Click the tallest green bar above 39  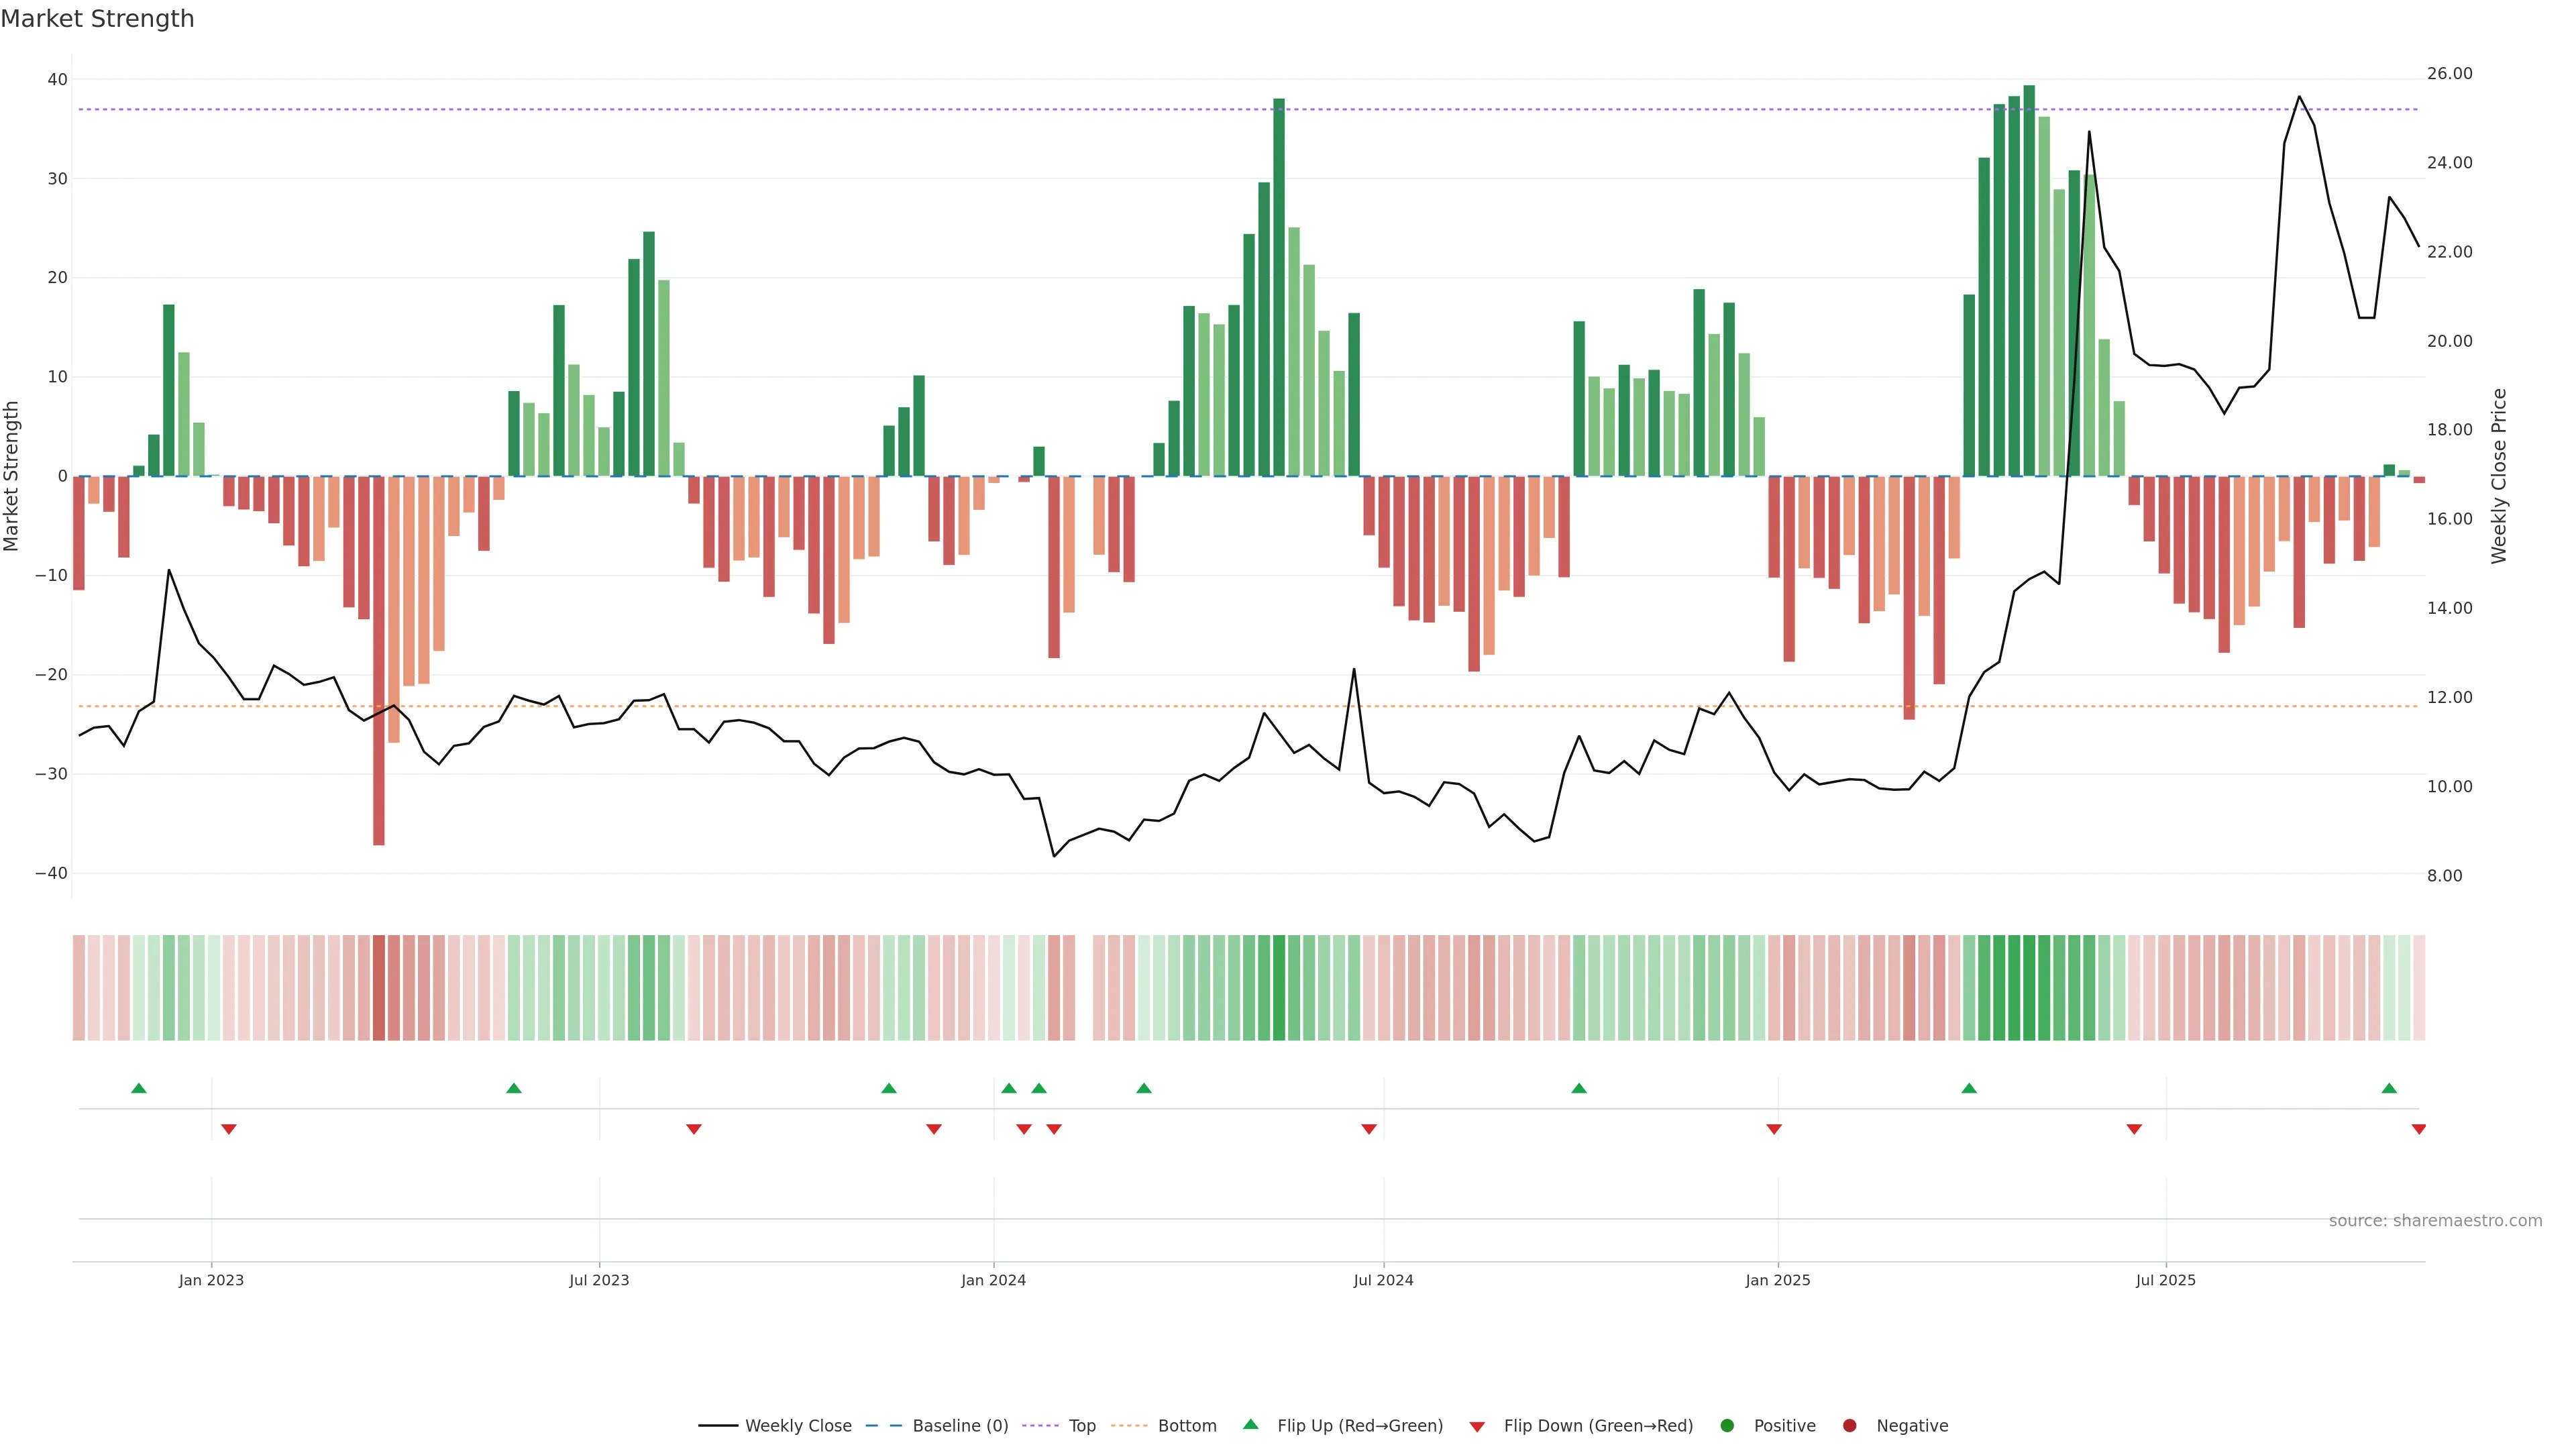click(2029, 280)
